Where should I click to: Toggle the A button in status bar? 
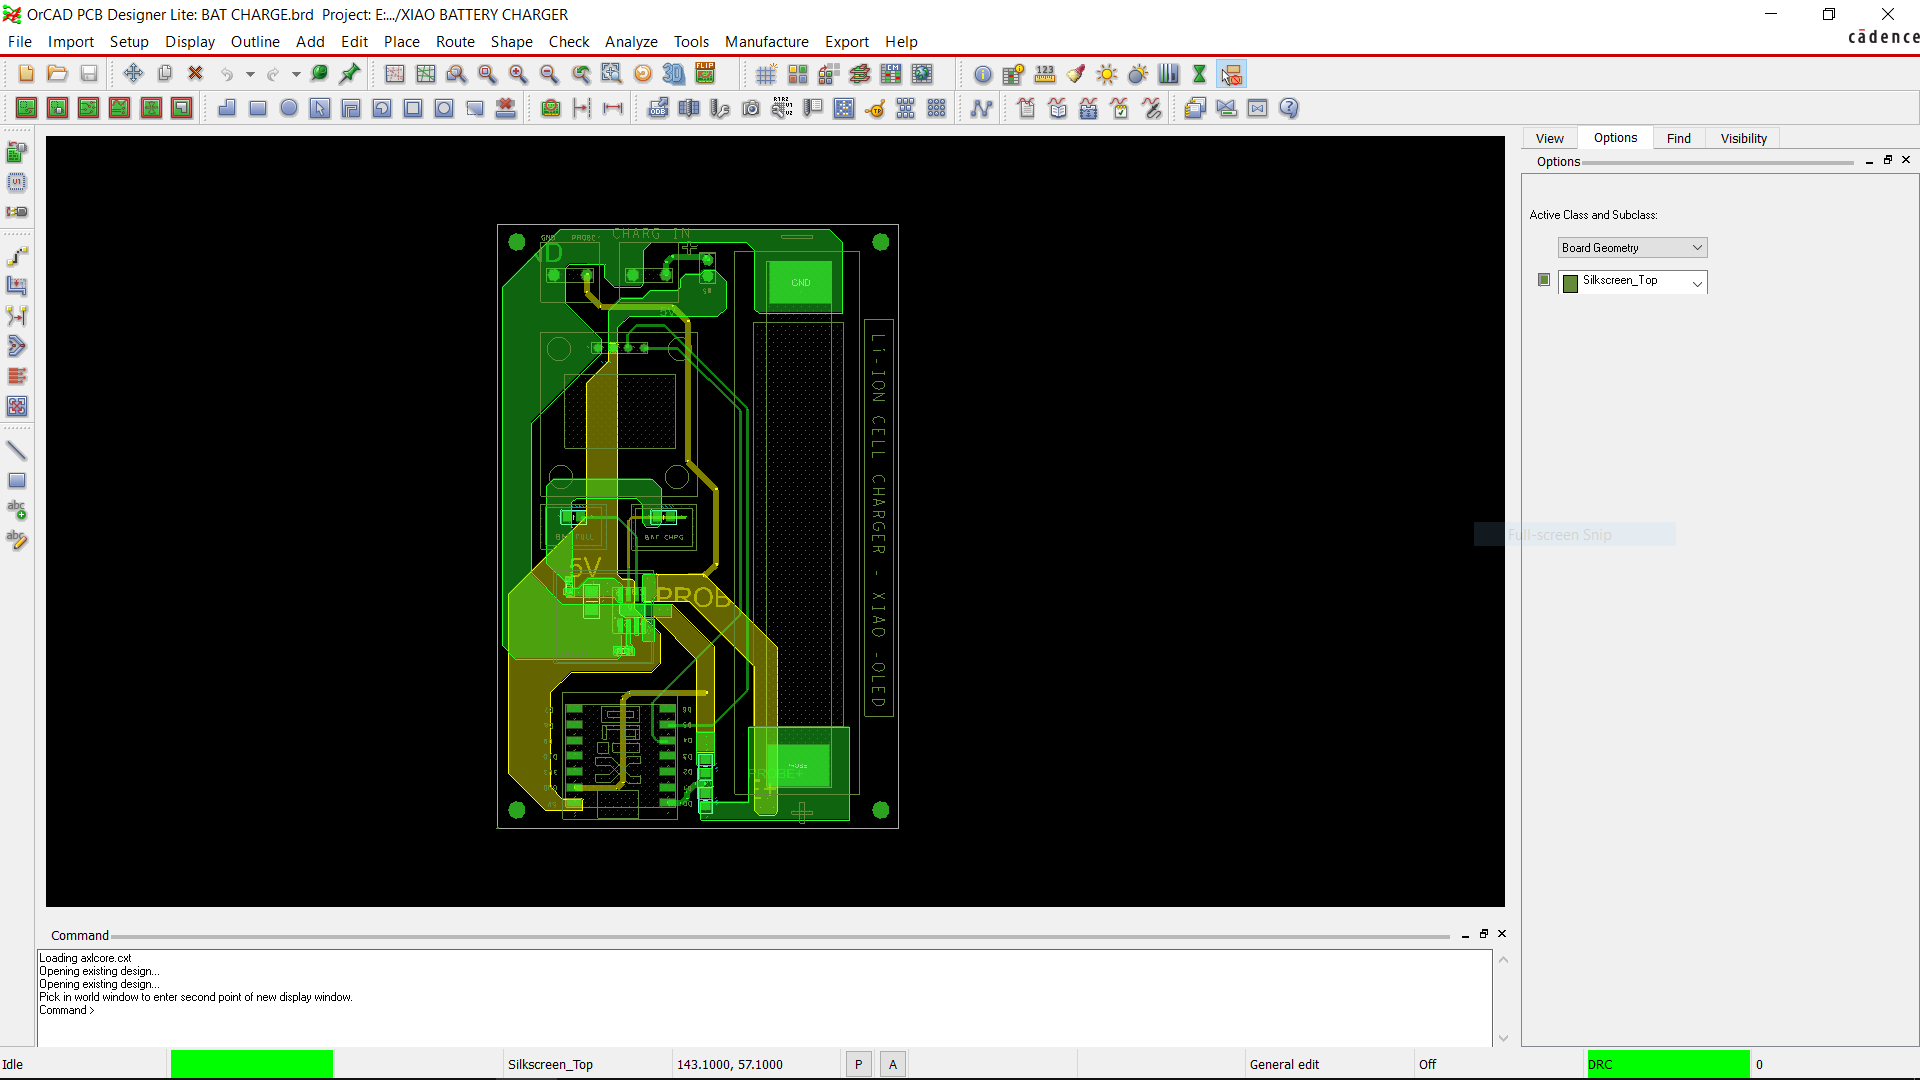(x=893, y=1064)
